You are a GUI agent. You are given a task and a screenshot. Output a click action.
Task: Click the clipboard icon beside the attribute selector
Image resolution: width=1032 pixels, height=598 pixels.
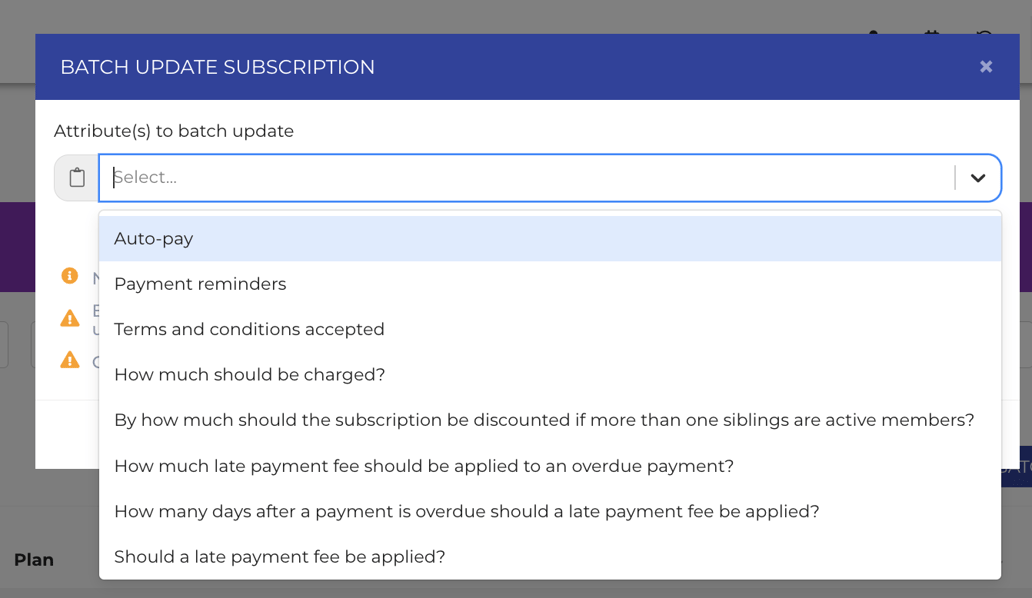pos(76,177)
